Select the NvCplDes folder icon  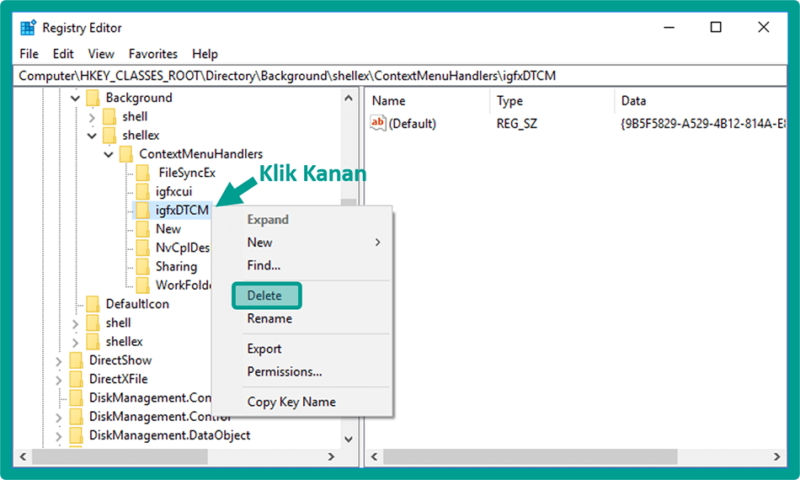point(142,248)
